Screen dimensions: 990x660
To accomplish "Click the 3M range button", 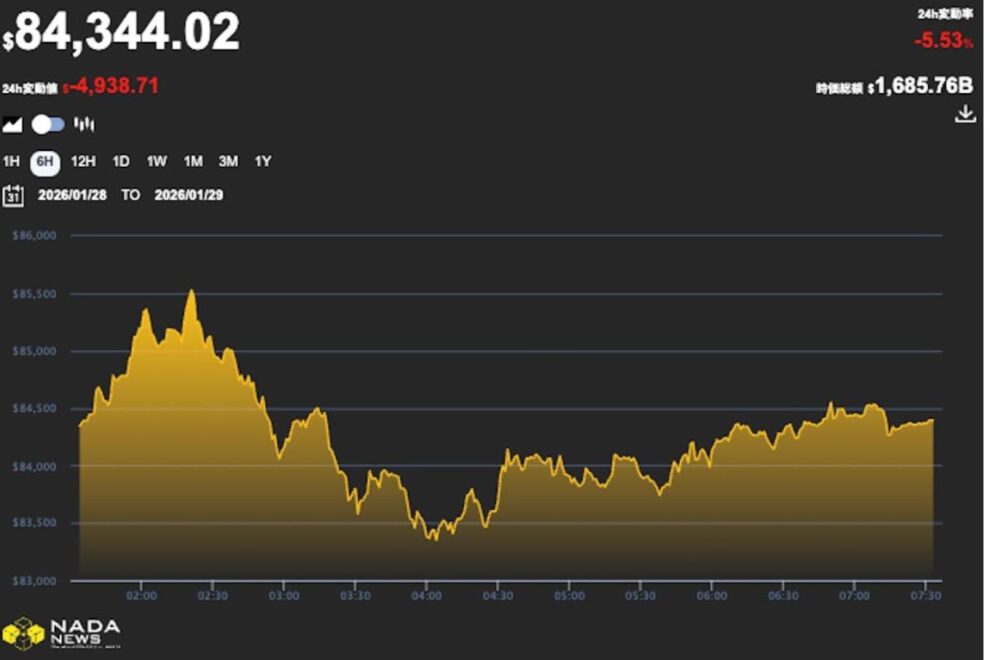I will pos(228,160).
